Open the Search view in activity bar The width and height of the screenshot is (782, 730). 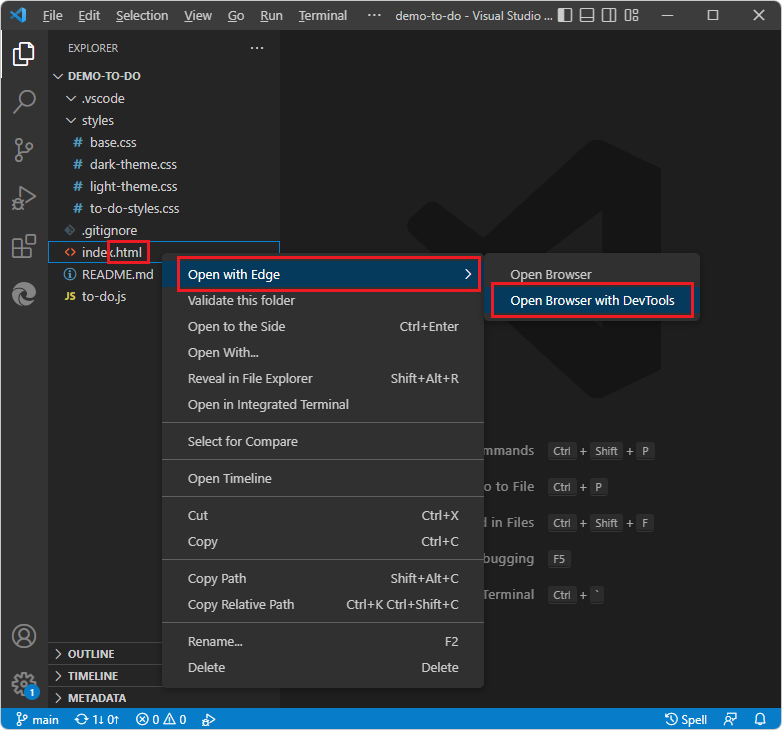[23, 102]
